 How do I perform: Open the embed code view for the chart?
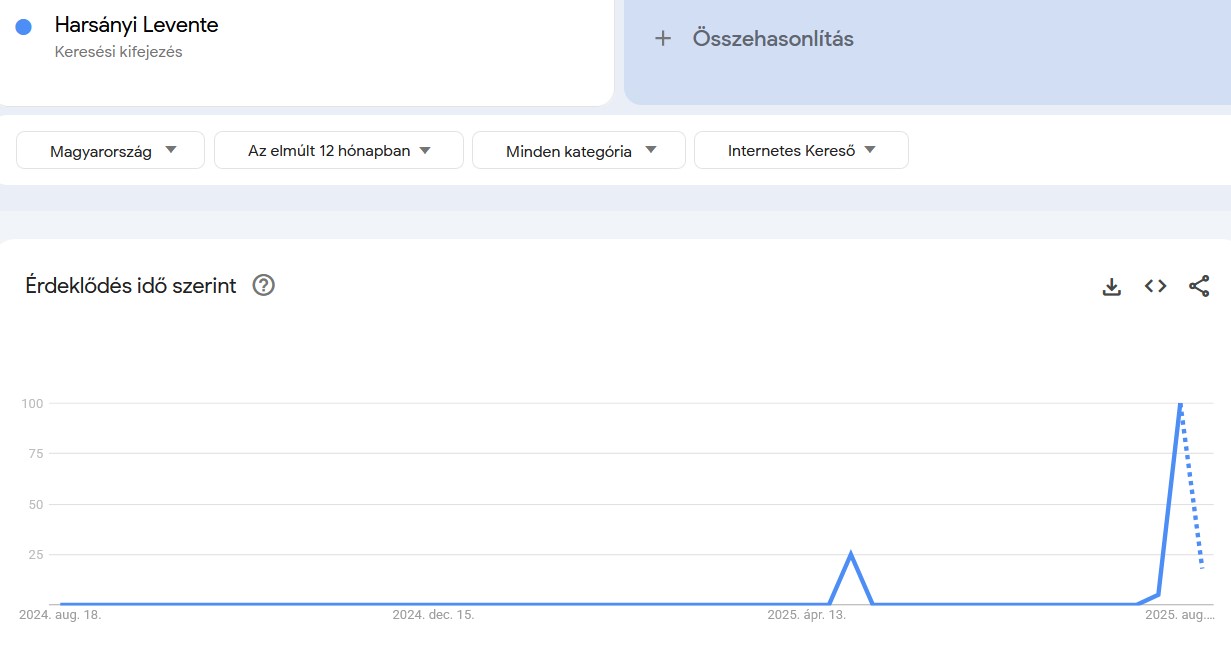point(1155,286)
